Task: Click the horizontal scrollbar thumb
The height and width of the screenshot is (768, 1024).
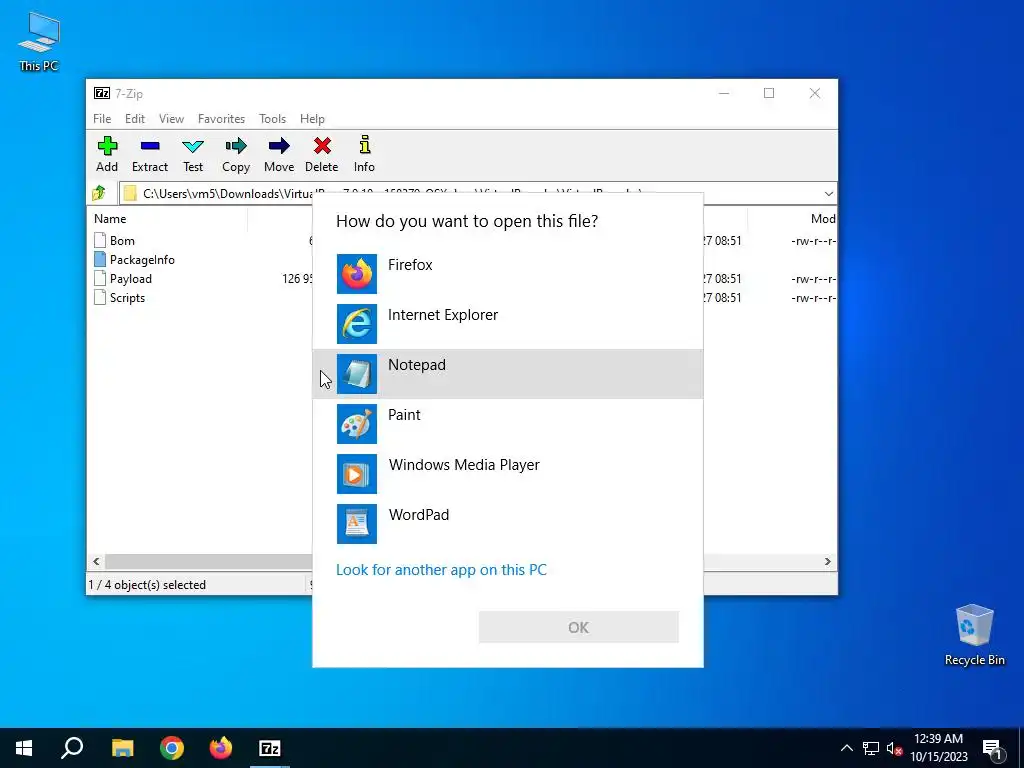Action: pos(209,562)
